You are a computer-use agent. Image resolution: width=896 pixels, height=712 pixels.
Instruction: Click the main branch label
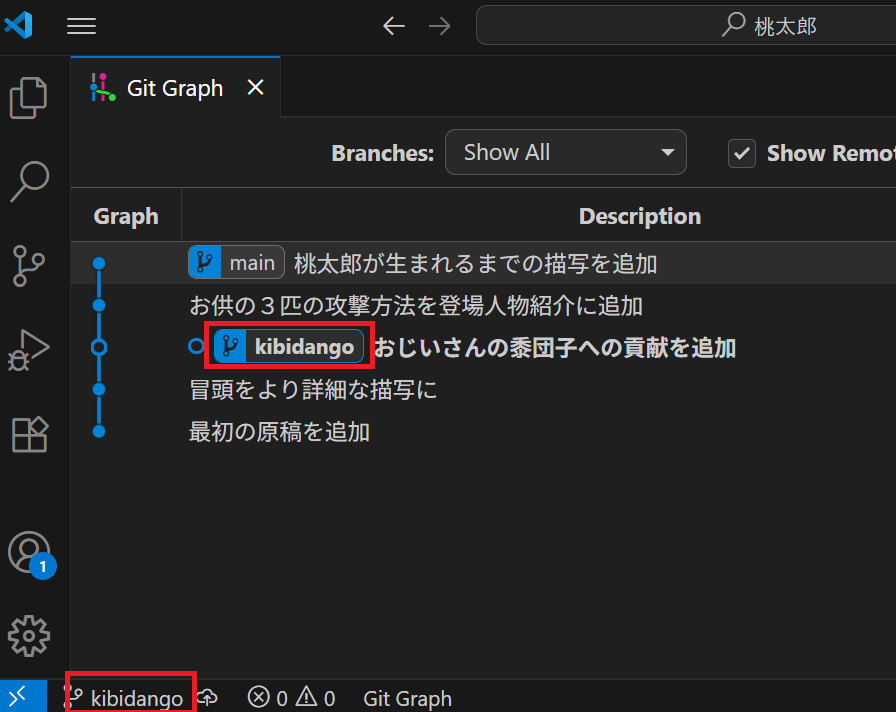[236, 263]
